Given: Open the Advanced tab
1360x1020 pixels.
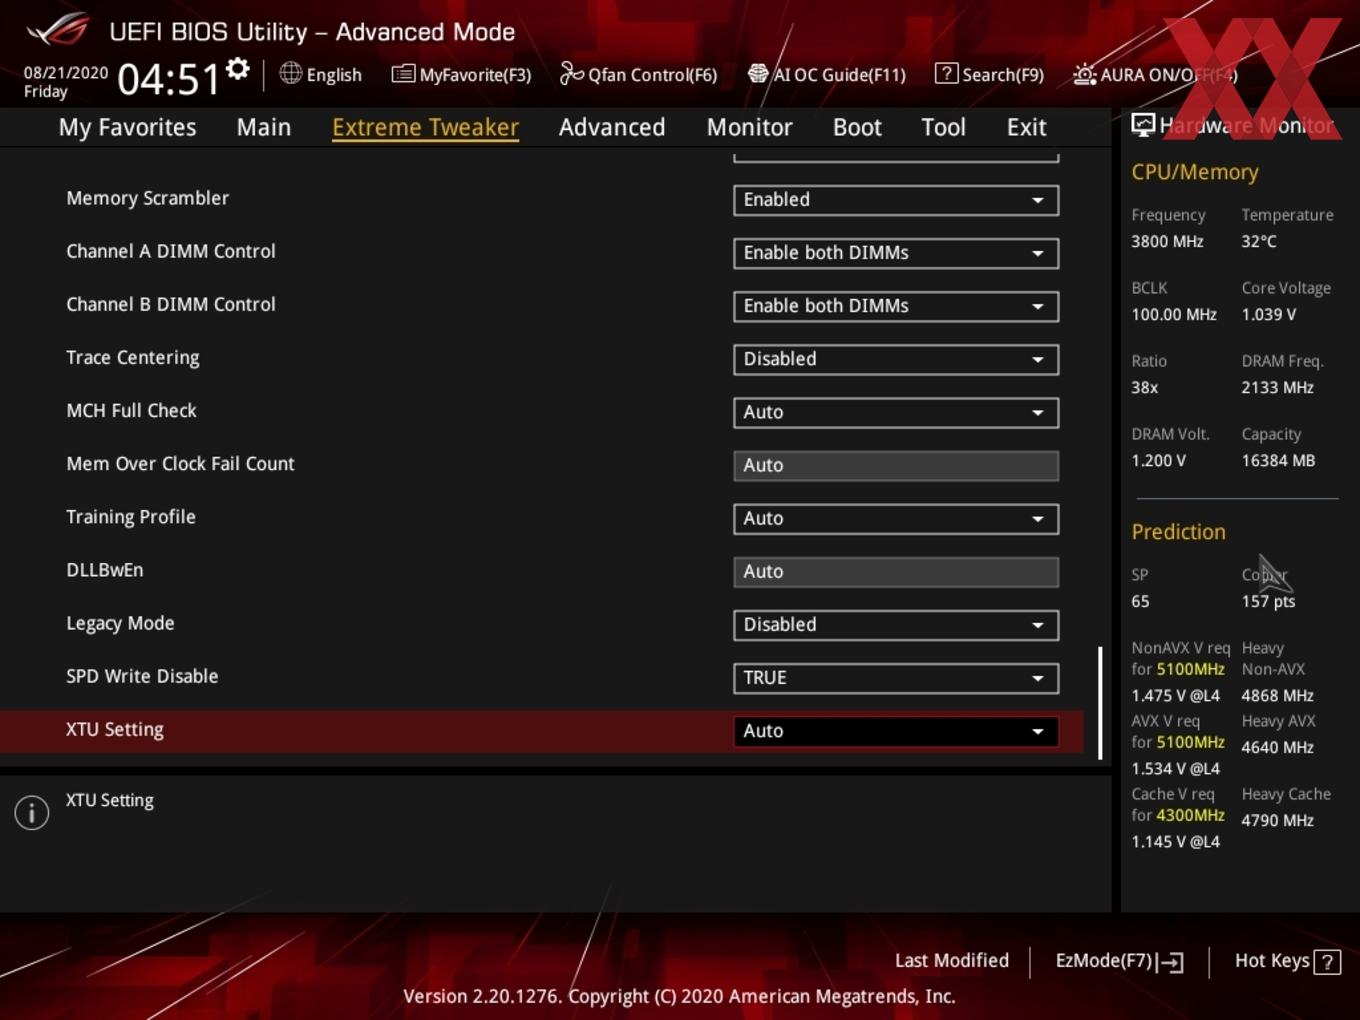Looking at the screenshot, I should [x=612, y=127].
